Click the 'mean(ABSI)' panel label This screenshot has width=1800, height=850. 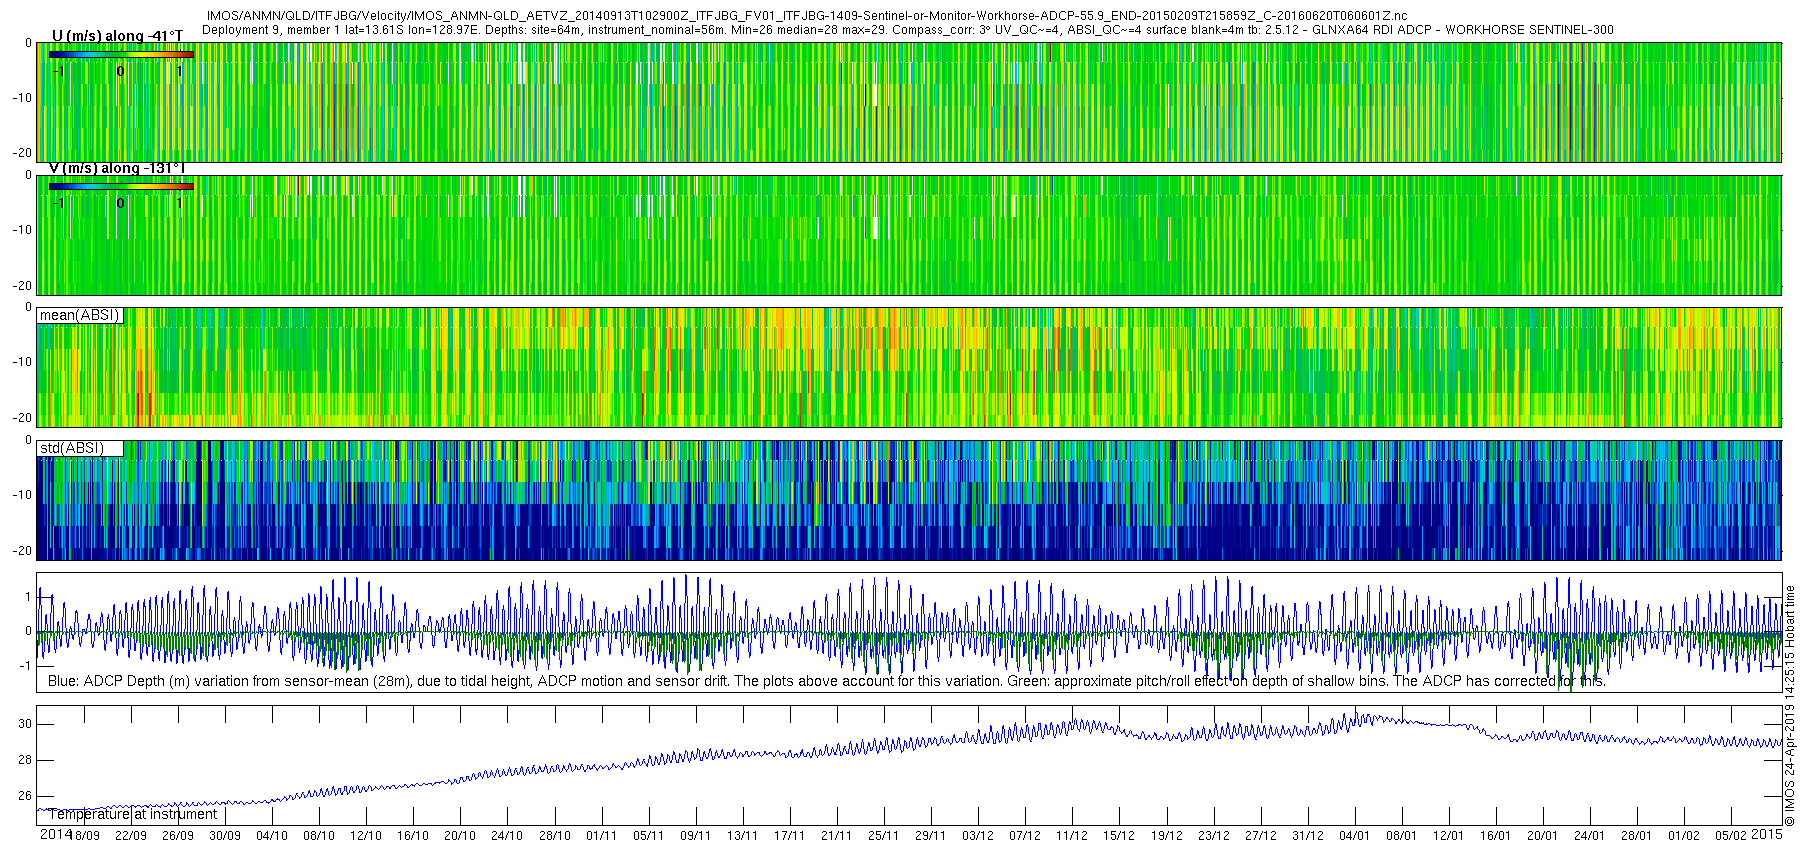pyautogui.click(x=80, y=315)
